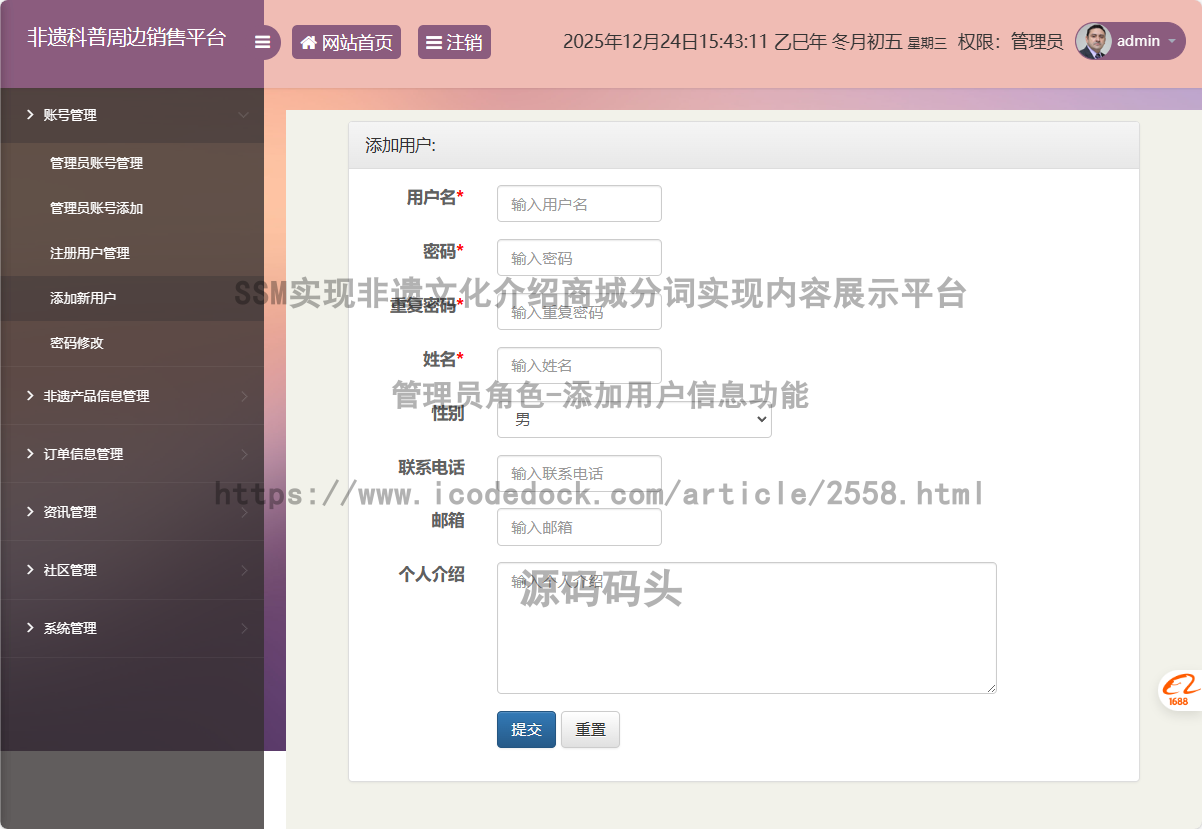Viewport: 1202px width, 829px height.
Task: Click the home icon on 网站首页 button
Action: tap(309, 41)
